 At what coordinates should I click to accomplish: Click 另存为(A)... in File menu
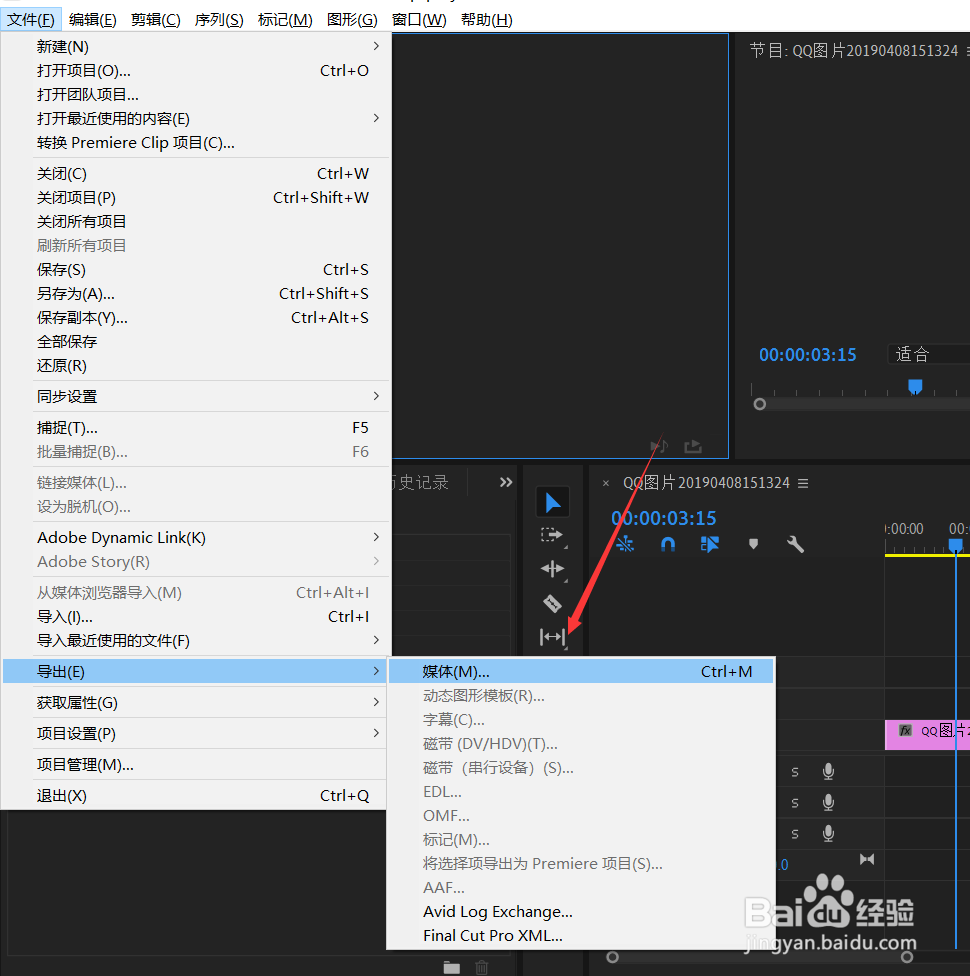click(196, 294)
